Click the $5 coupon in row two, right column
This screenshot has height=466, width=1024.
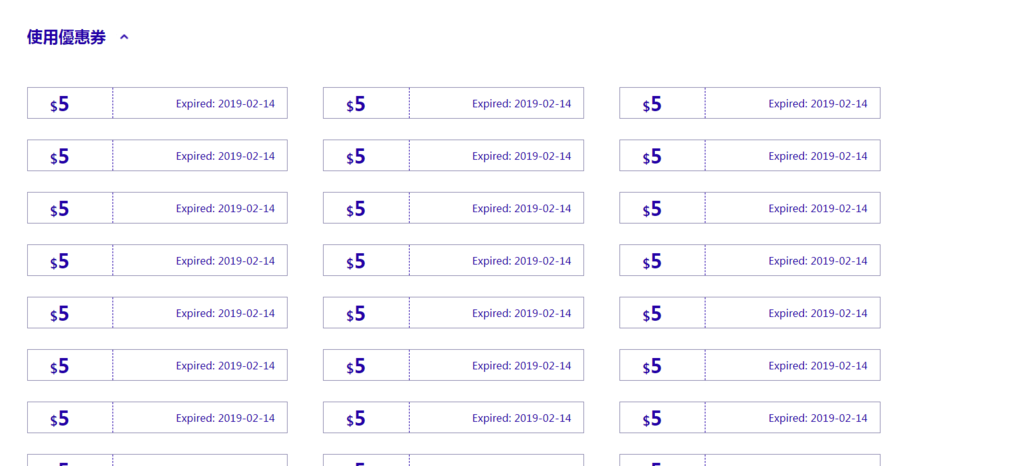749,155
